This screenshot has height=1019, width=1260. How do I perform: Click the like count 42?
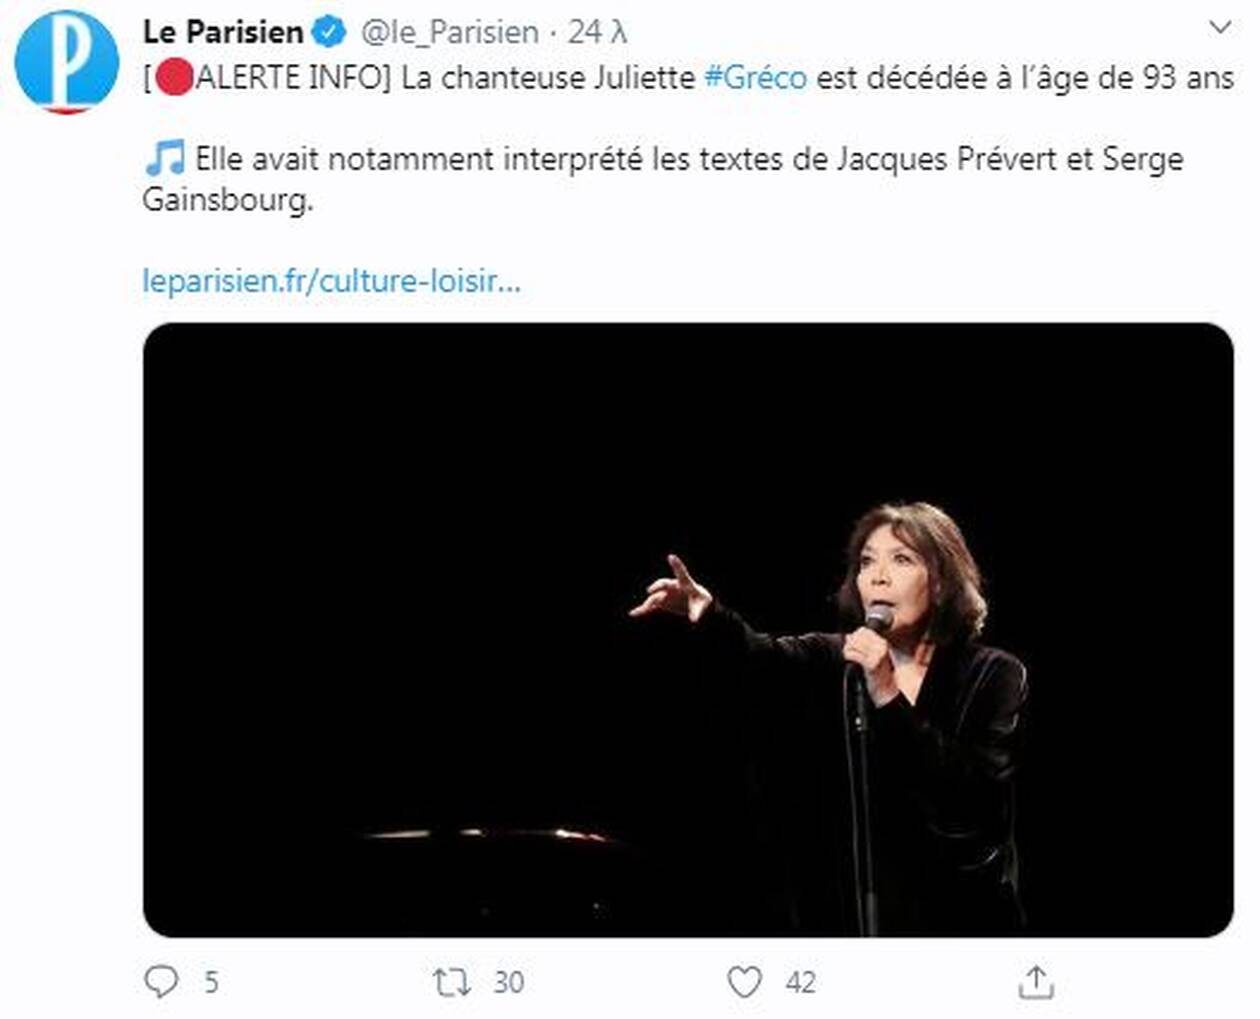click(800, 983)
